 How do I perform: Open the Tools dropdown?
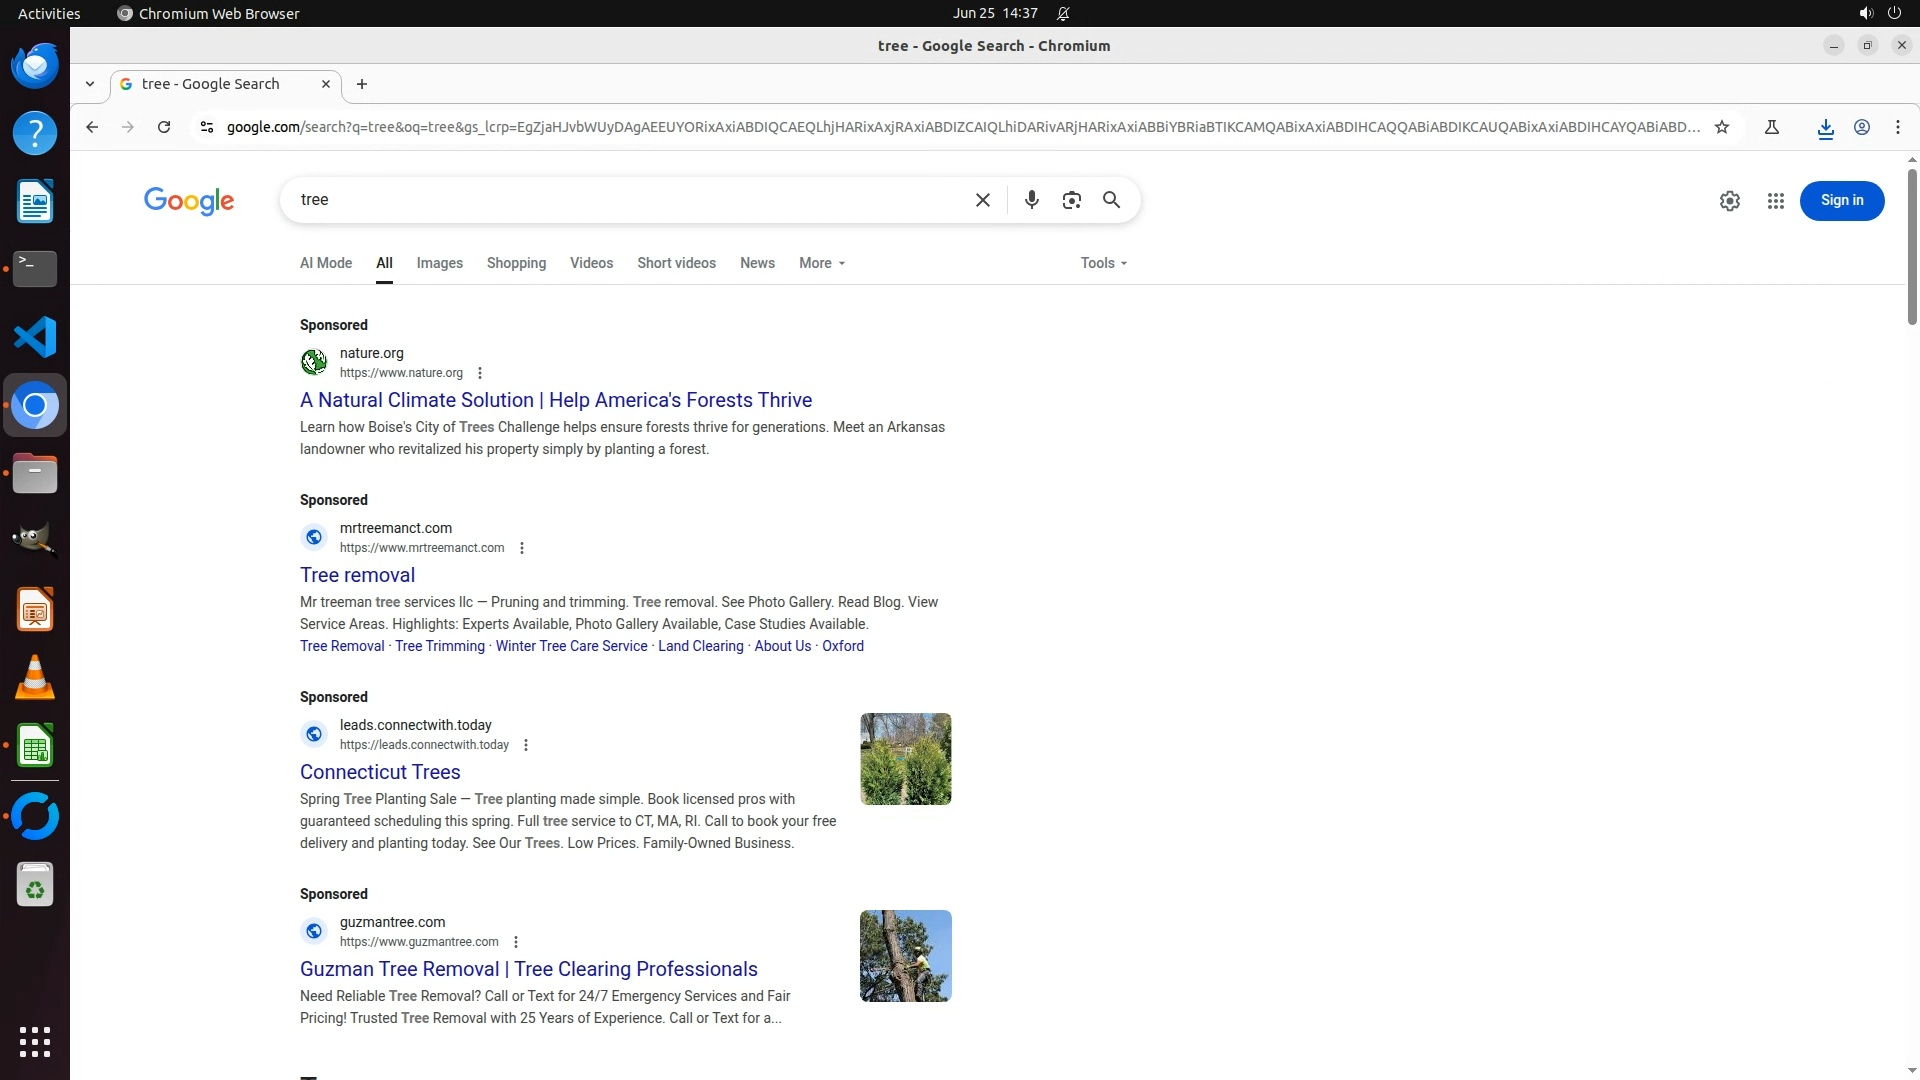click(x=1103, y=263)
